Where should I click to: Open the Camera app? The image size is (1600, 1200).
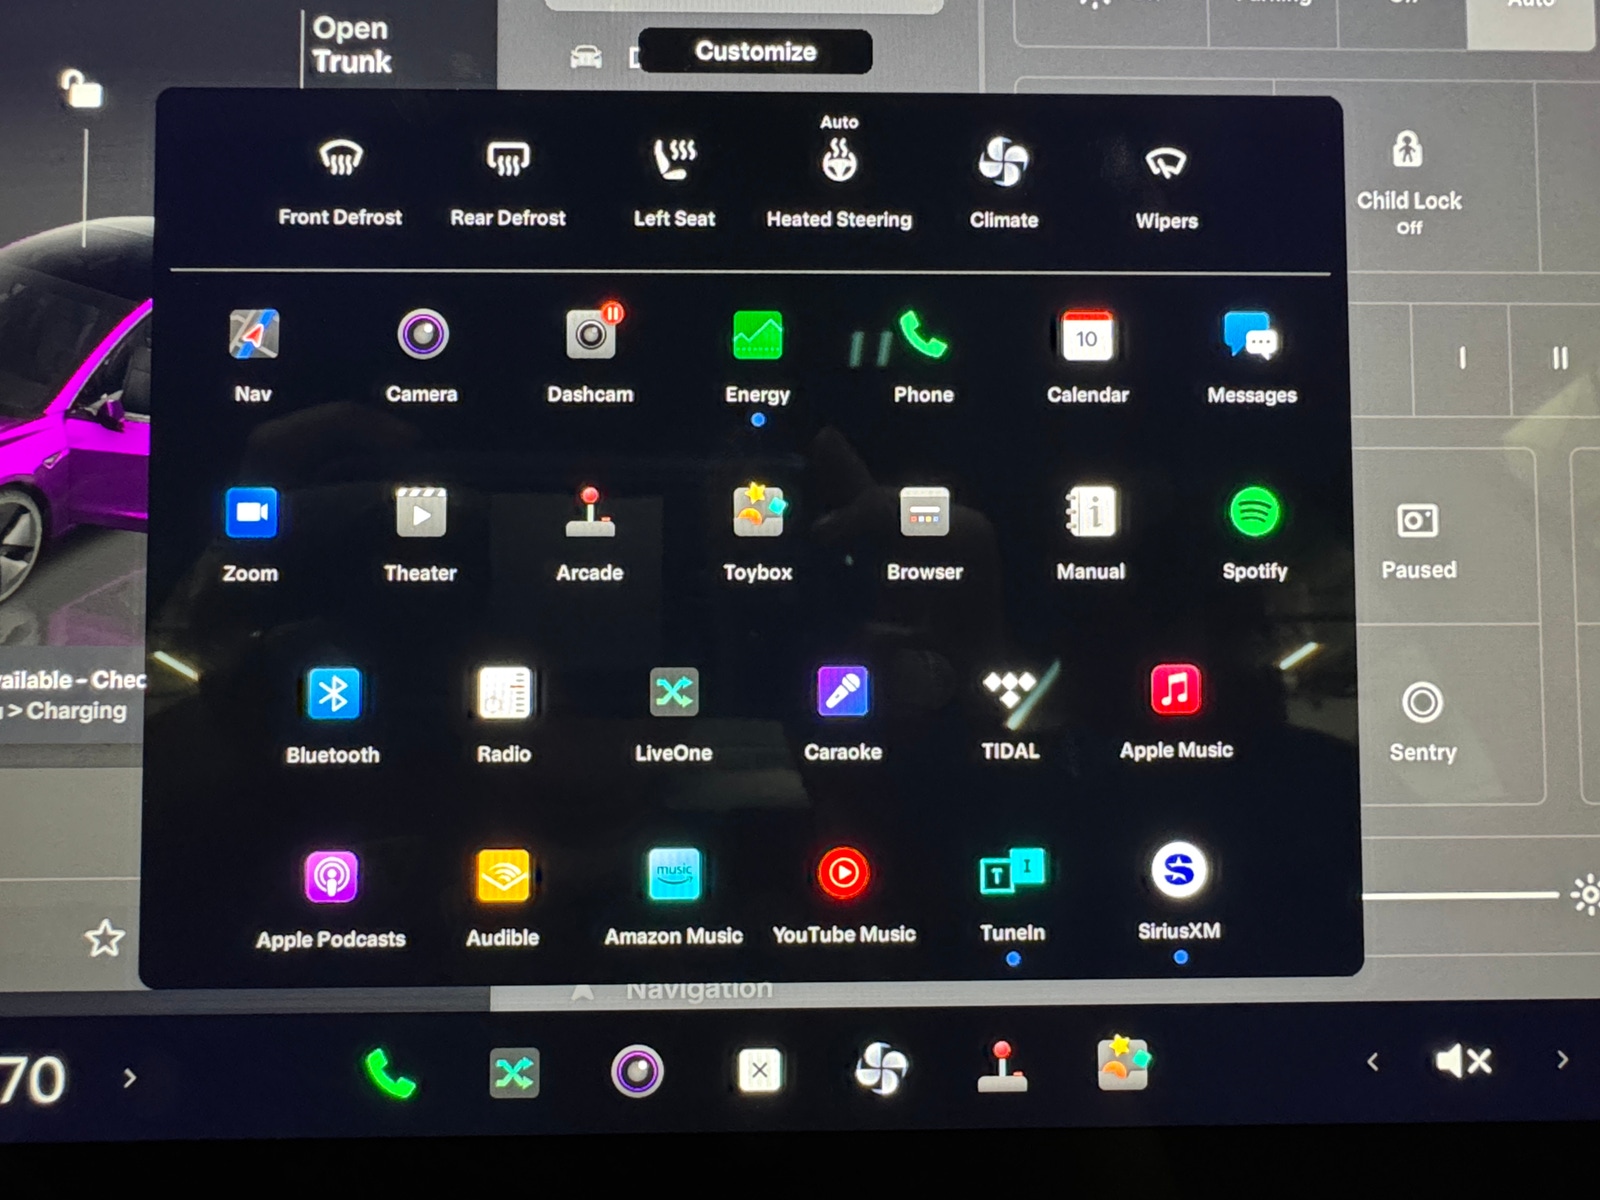[422, 336]
